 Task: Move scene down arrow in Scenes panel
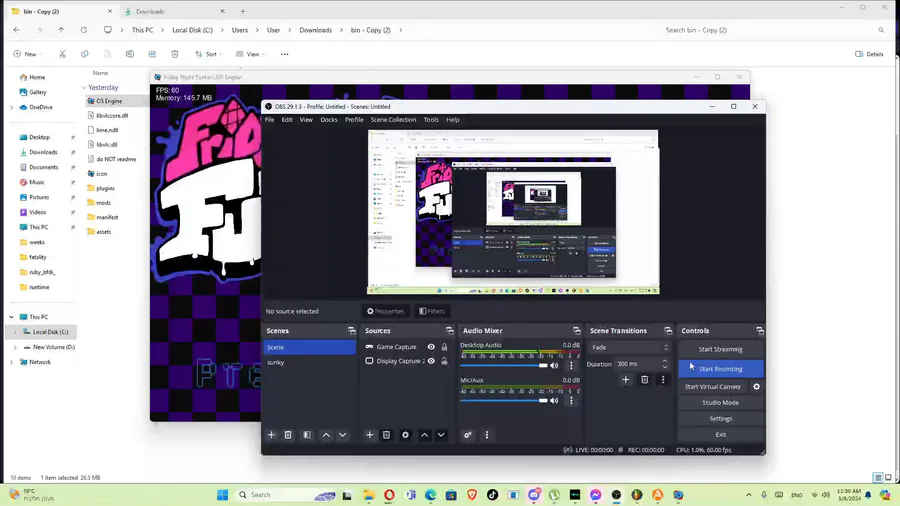click(x=343, y=435)
